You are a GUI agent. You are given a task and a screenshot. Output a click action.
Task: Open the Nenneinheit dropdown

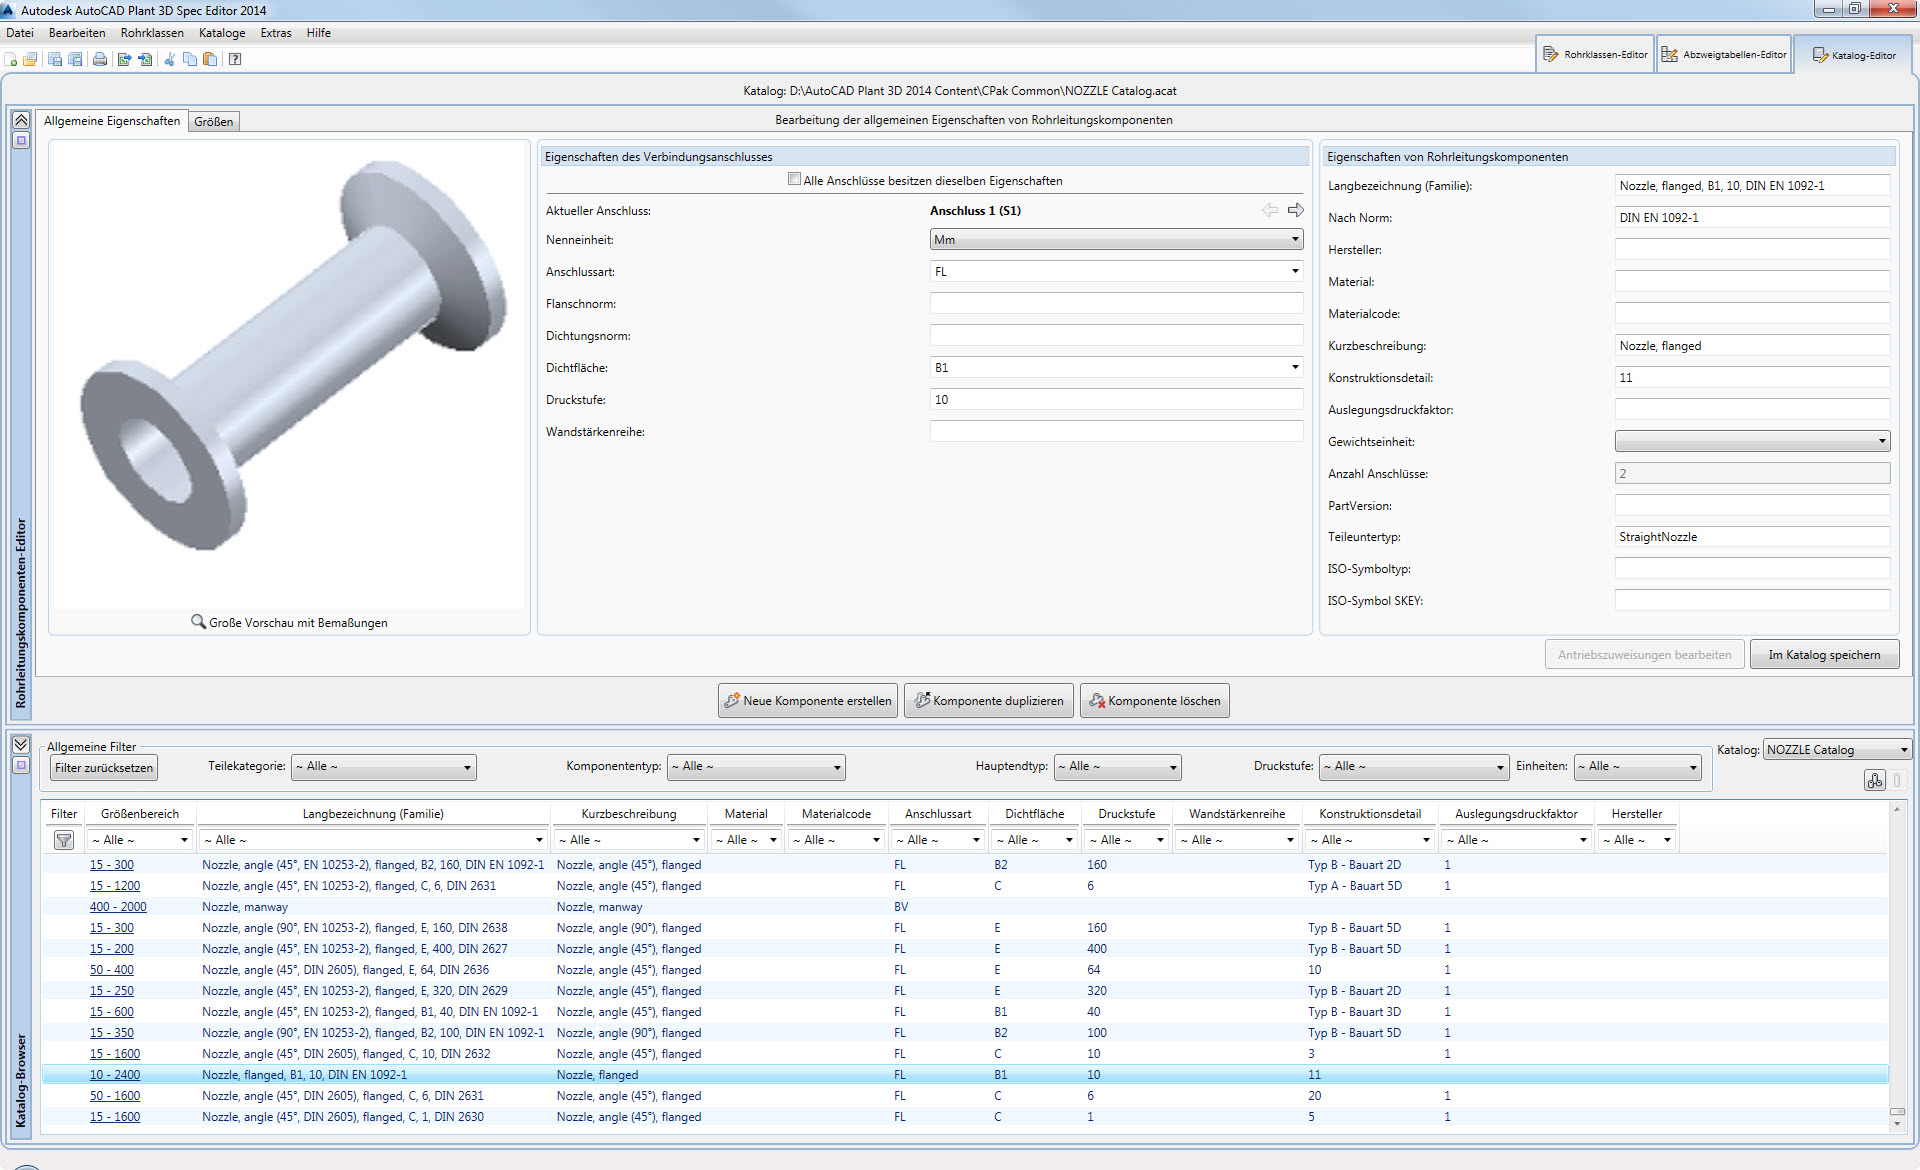[1116, 240]
